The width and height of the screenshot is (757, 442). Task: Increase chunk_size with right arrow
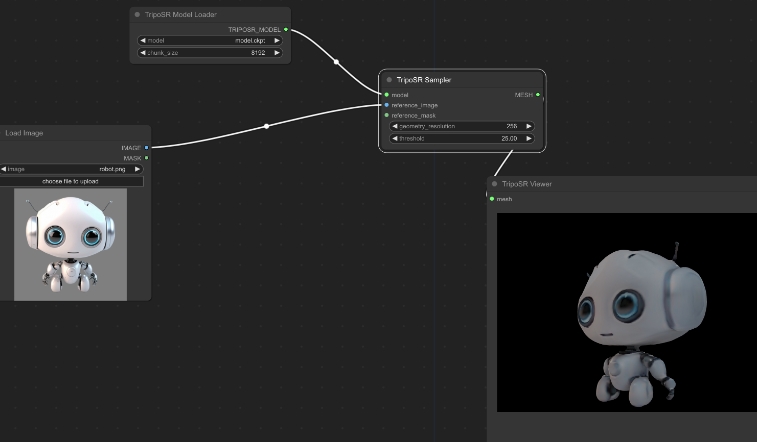tap(277, 52)
